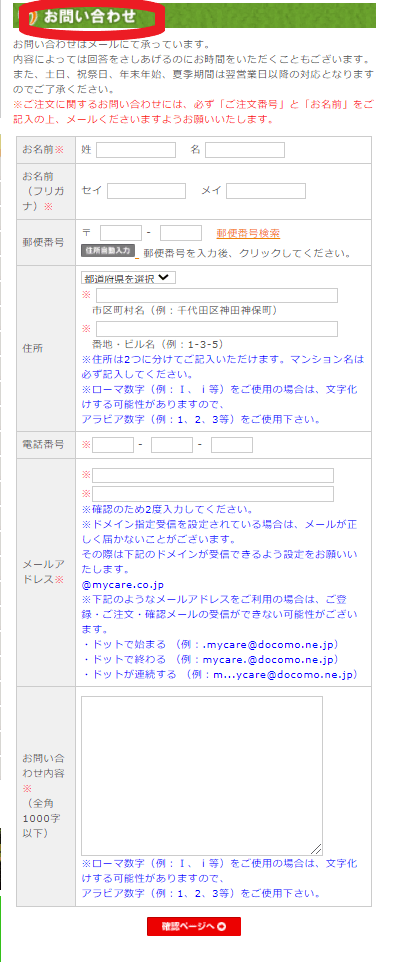This screenshot has width=394, height=962.
Task: Click inside the お問い合わせ内容 text area
Action: pyautogui.click(x=202, y=775)
